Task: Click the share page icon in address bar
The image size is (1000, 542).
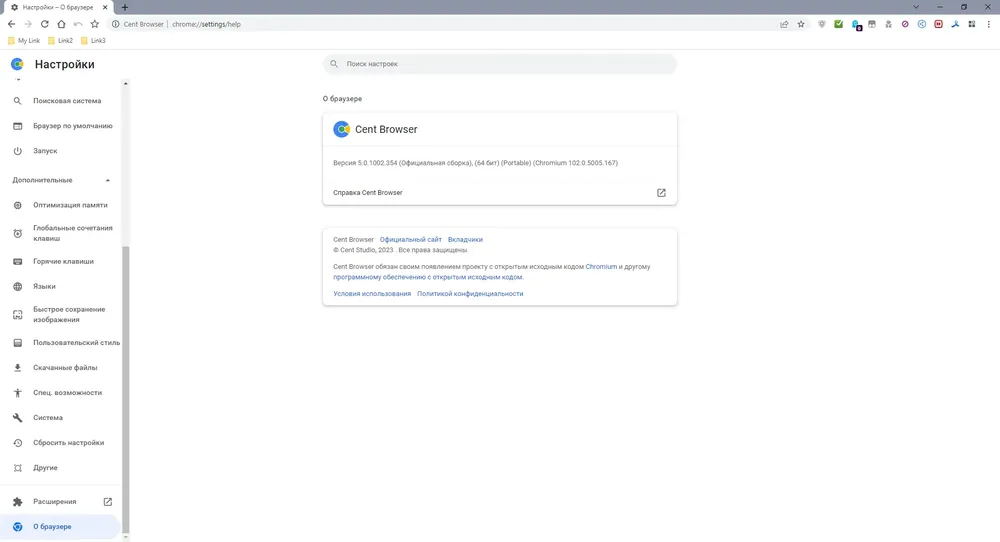Action: click(784, 24)
